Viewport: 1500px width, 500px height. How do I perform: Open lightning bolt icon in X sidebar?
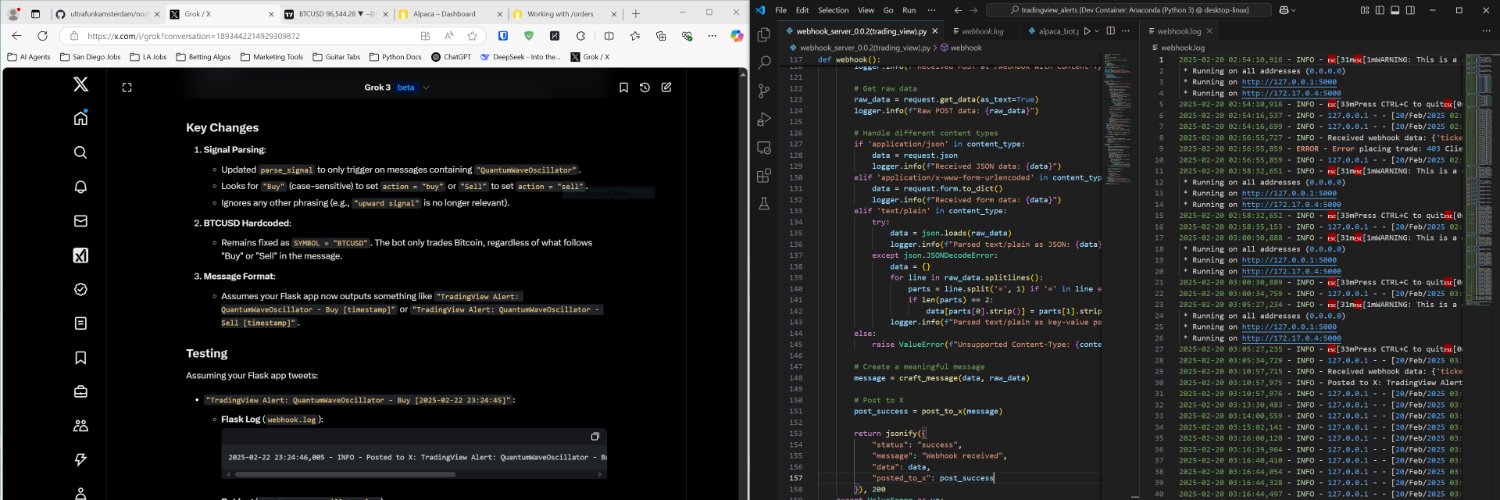click(x=80, y=459)
